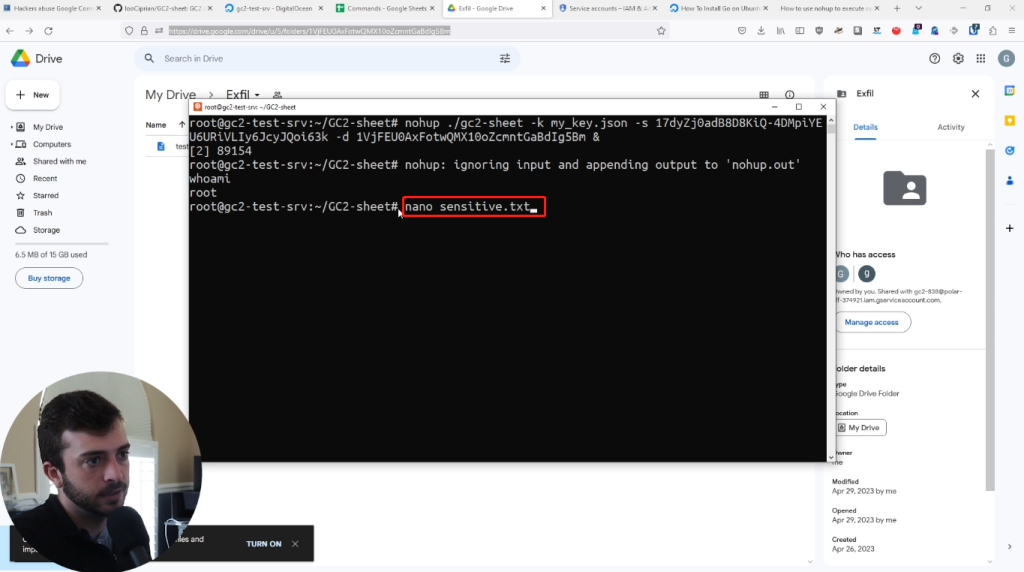Dismiss the bottom notification toast
The image size is (1024, 572).
coord(295,544)
